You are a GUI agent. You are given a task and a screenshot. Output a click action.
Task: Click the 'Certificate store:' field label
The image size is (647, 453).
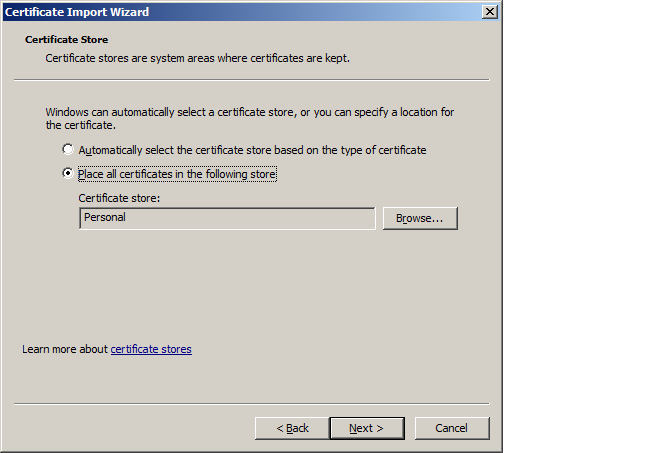pyautogui.click(x=119, y=198)
